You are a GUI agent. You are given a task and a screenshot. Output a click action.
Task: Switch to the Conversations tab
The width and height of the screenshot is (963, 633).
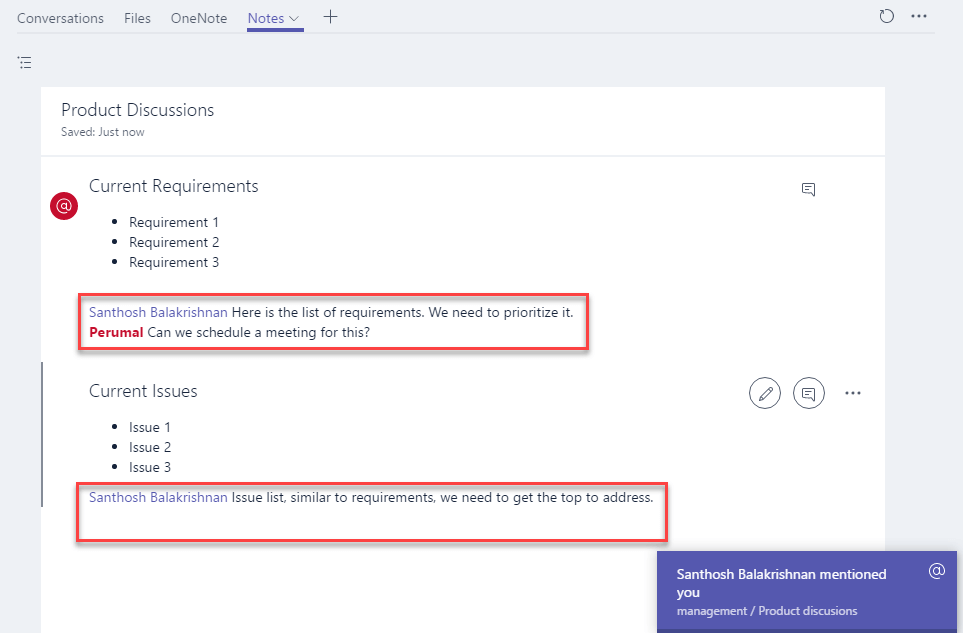point(60,18)
